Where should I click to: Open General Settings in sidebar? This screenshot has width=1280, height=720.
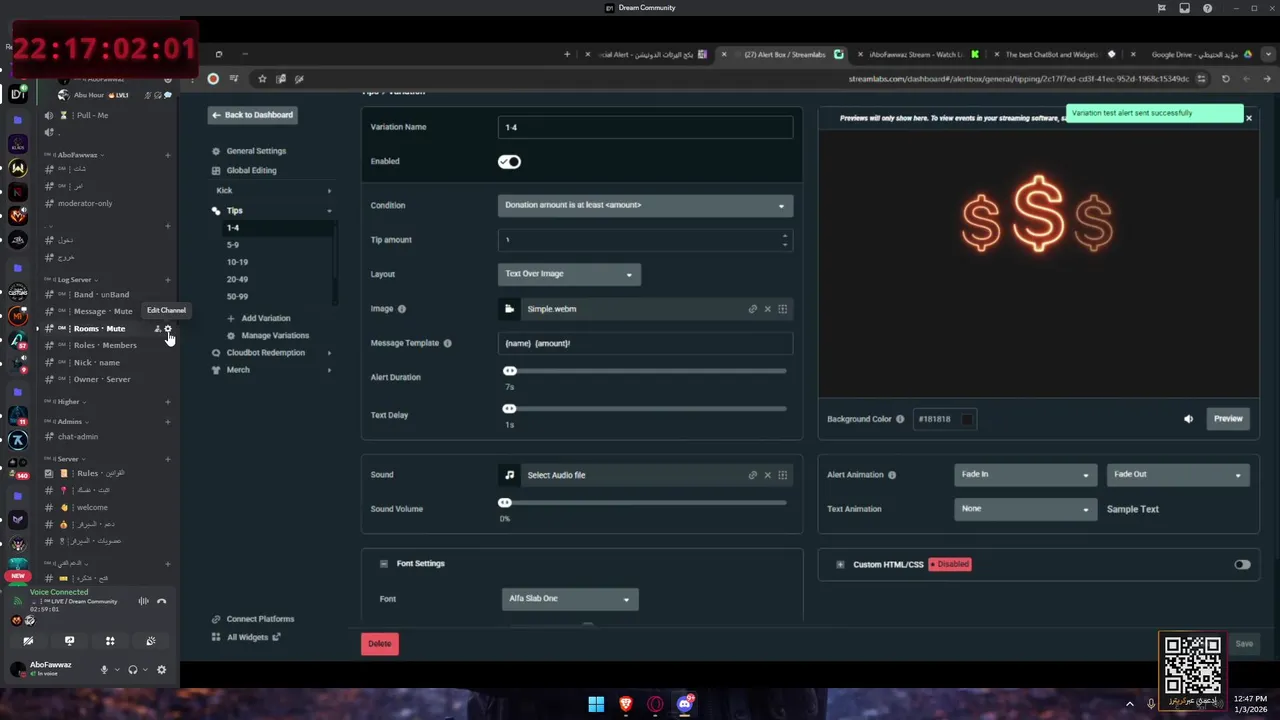pos(256,151)
